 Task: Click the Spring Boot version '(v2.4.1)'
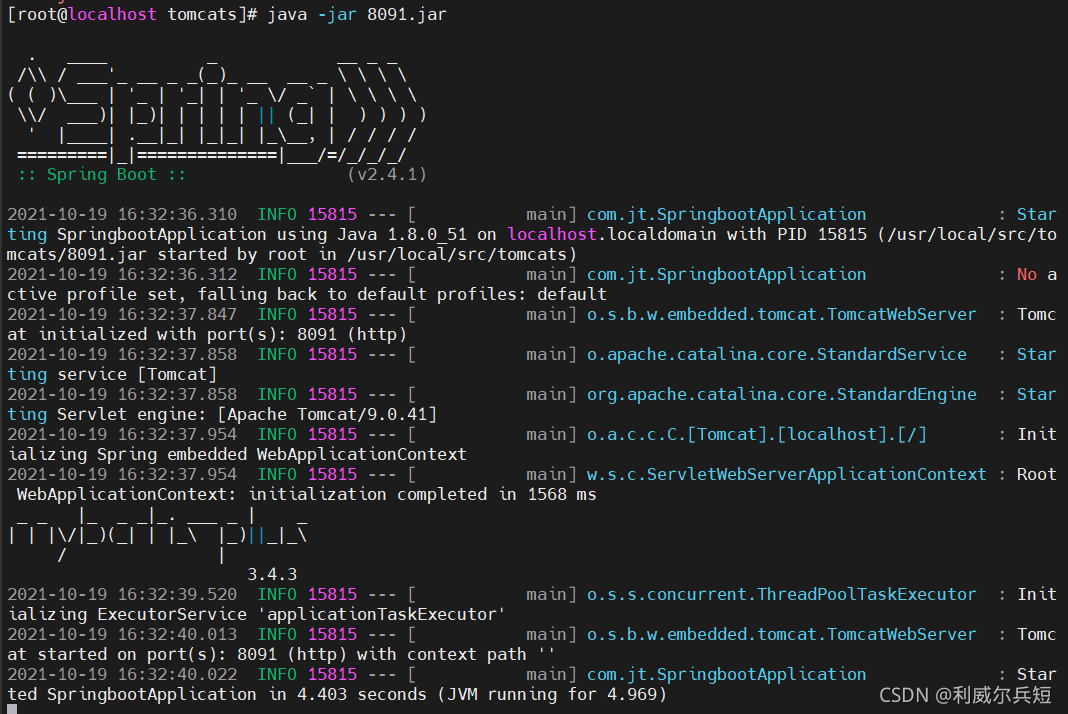click(x=387, y=174)
